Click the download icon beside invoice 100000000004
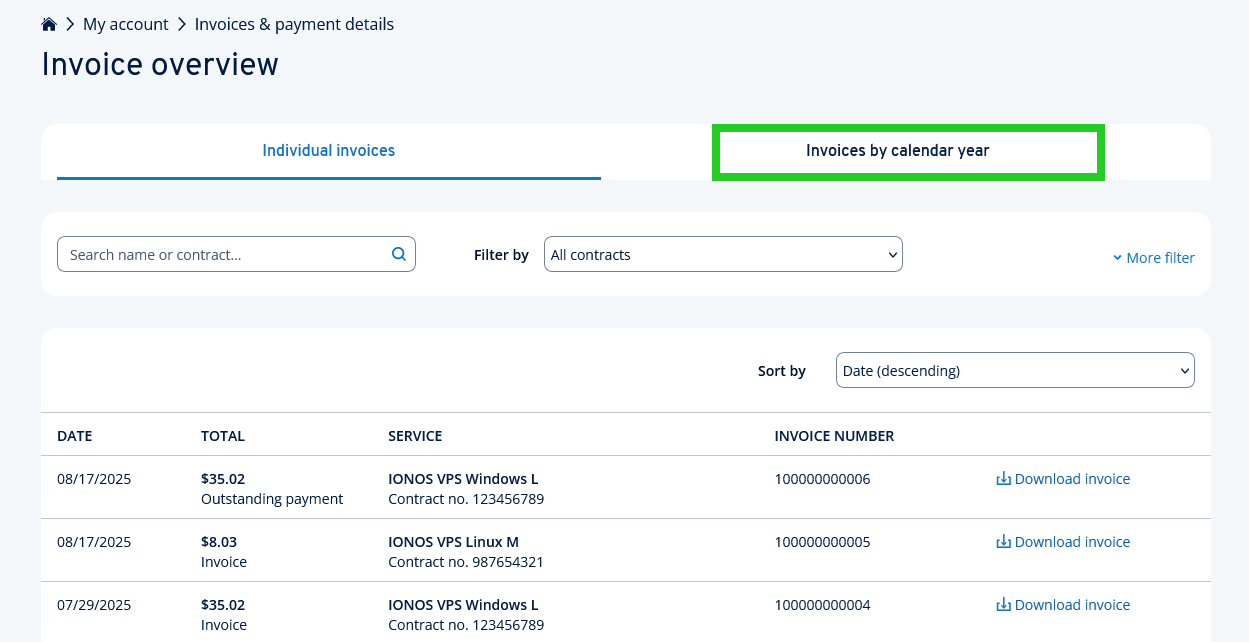 tap(1003, 605)
